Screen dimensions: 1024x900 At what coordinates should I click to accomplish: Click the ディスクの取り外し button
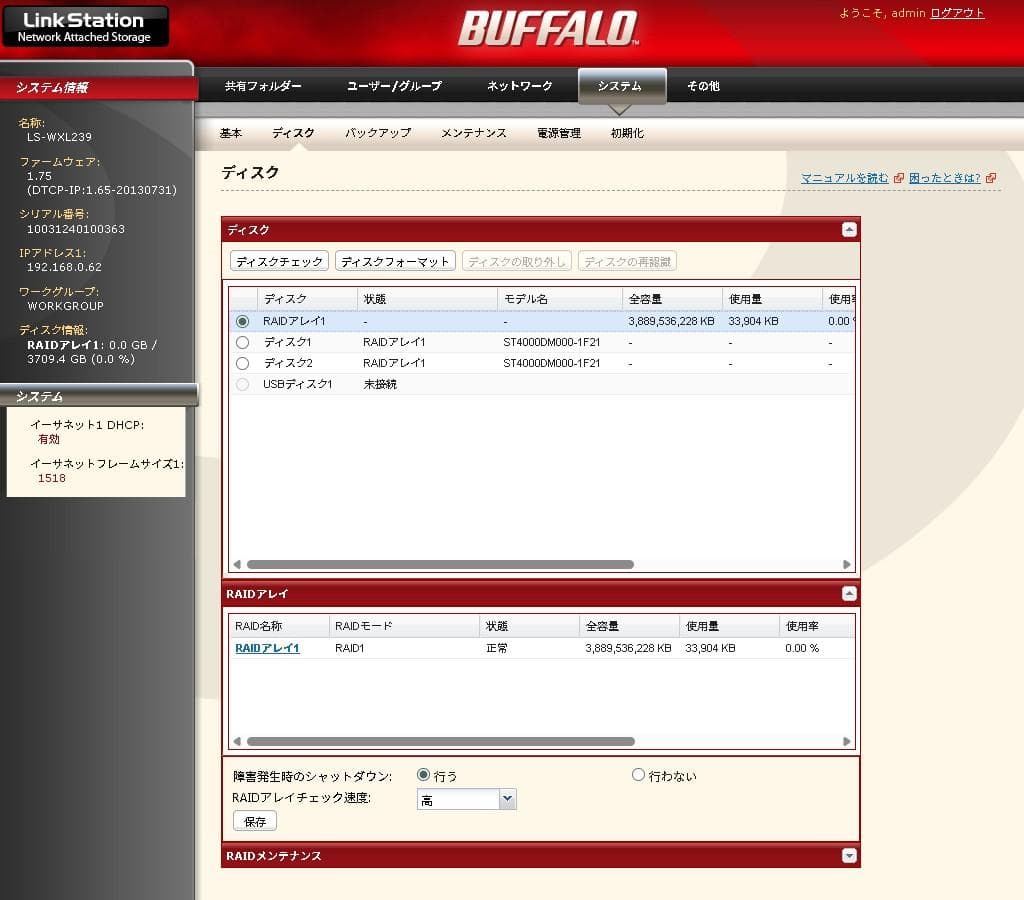(517, 261)
